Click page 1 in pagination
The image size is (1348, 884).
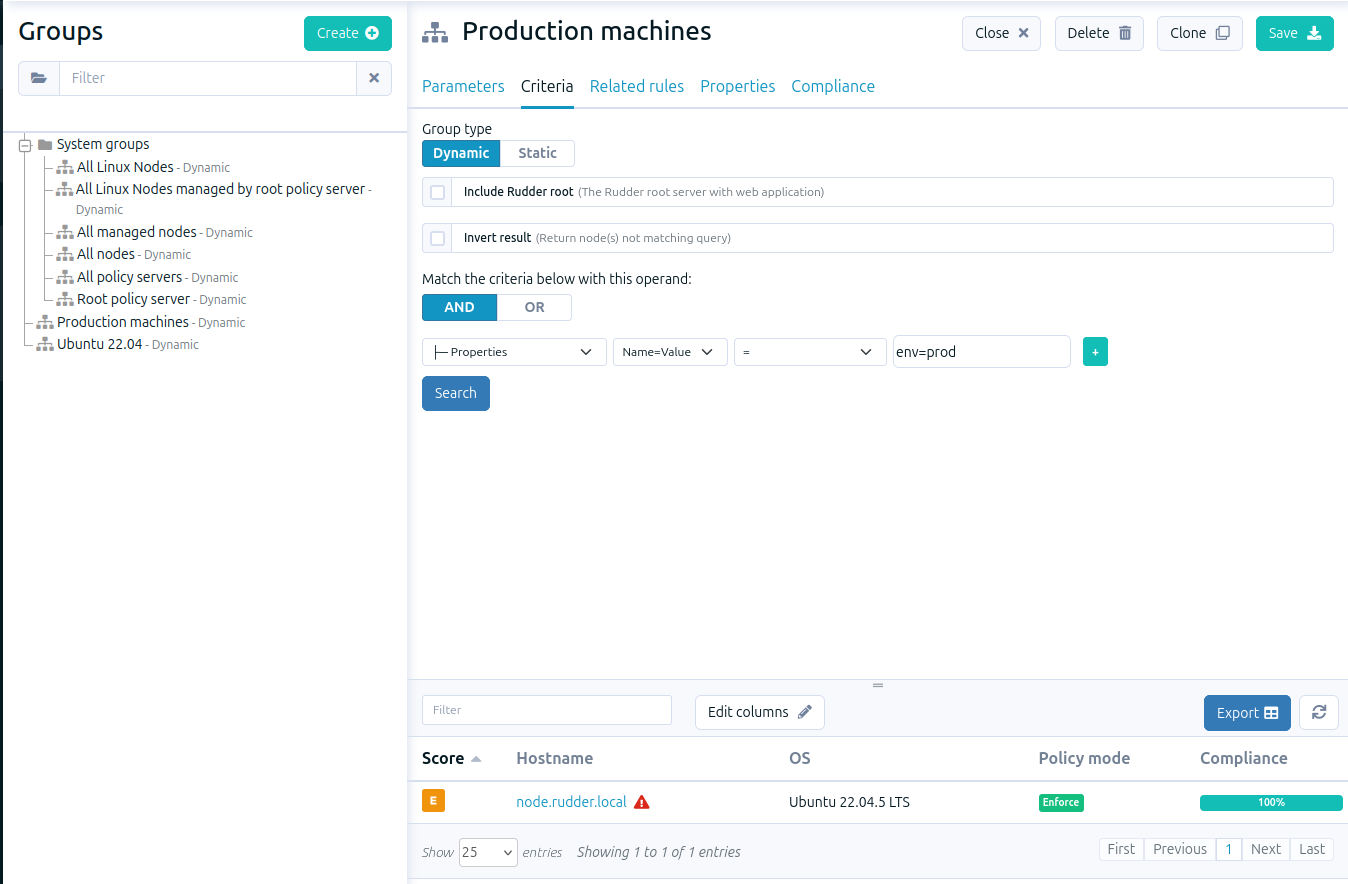point(1229,849)
